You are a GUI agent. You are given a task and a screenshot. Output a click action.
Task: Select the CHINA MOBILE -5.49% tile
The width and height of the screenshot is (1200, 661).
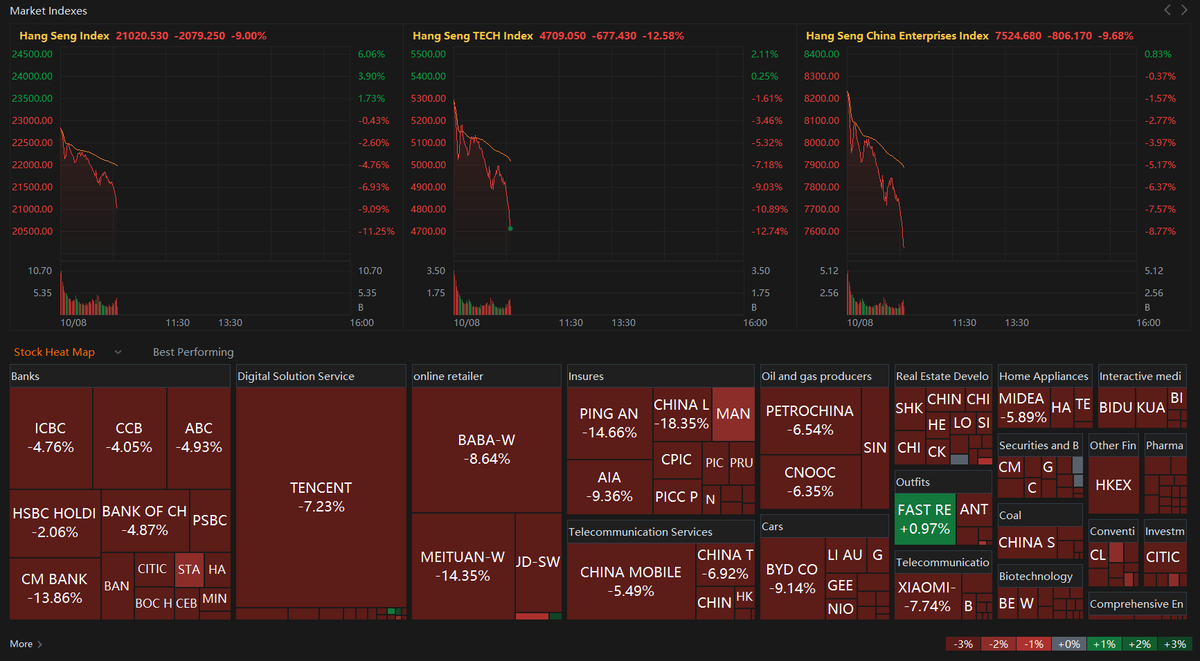pos(631,581)
